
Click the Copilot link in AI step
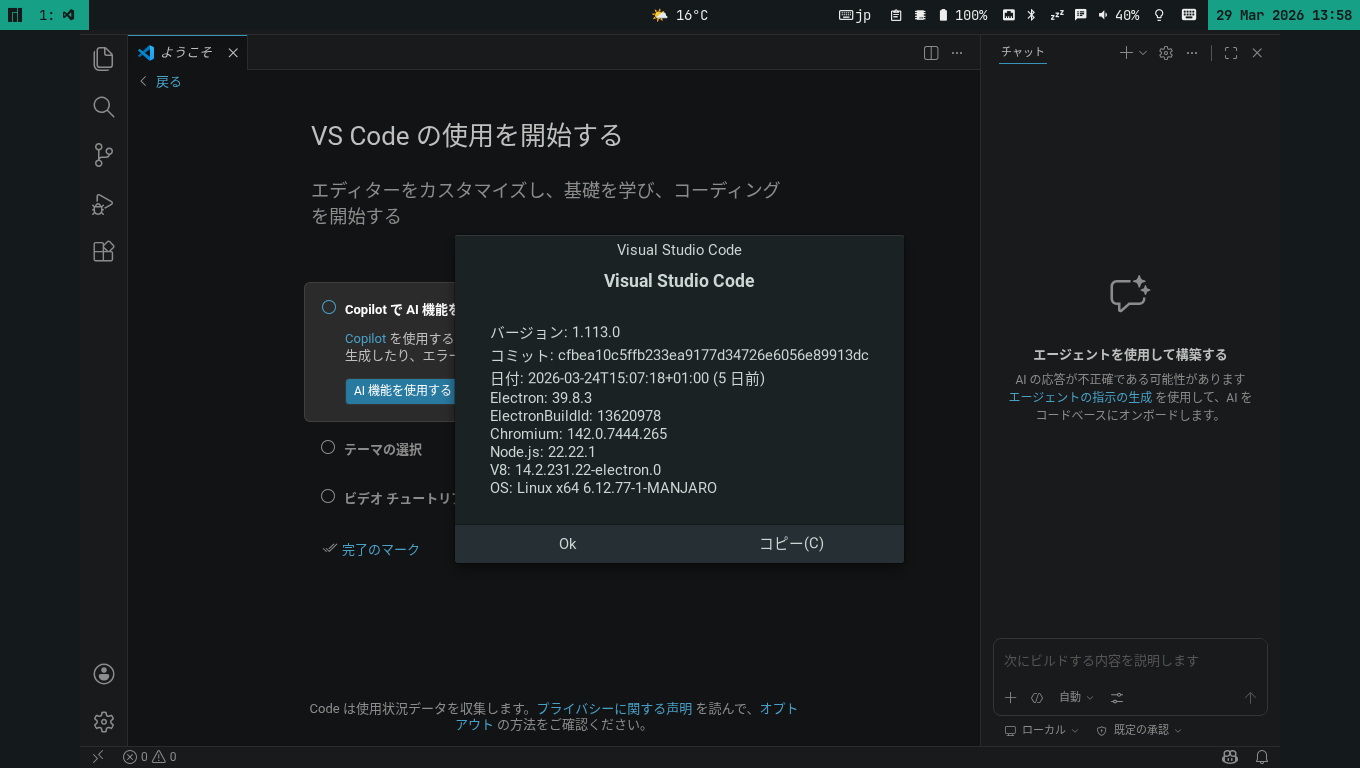pos(365,339)
